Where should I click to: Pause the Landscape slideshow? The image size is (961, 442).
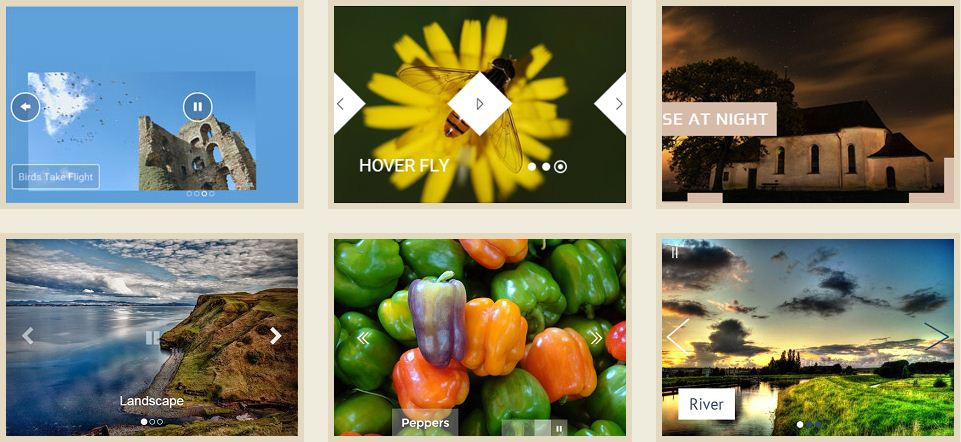(x=152, y=338)
